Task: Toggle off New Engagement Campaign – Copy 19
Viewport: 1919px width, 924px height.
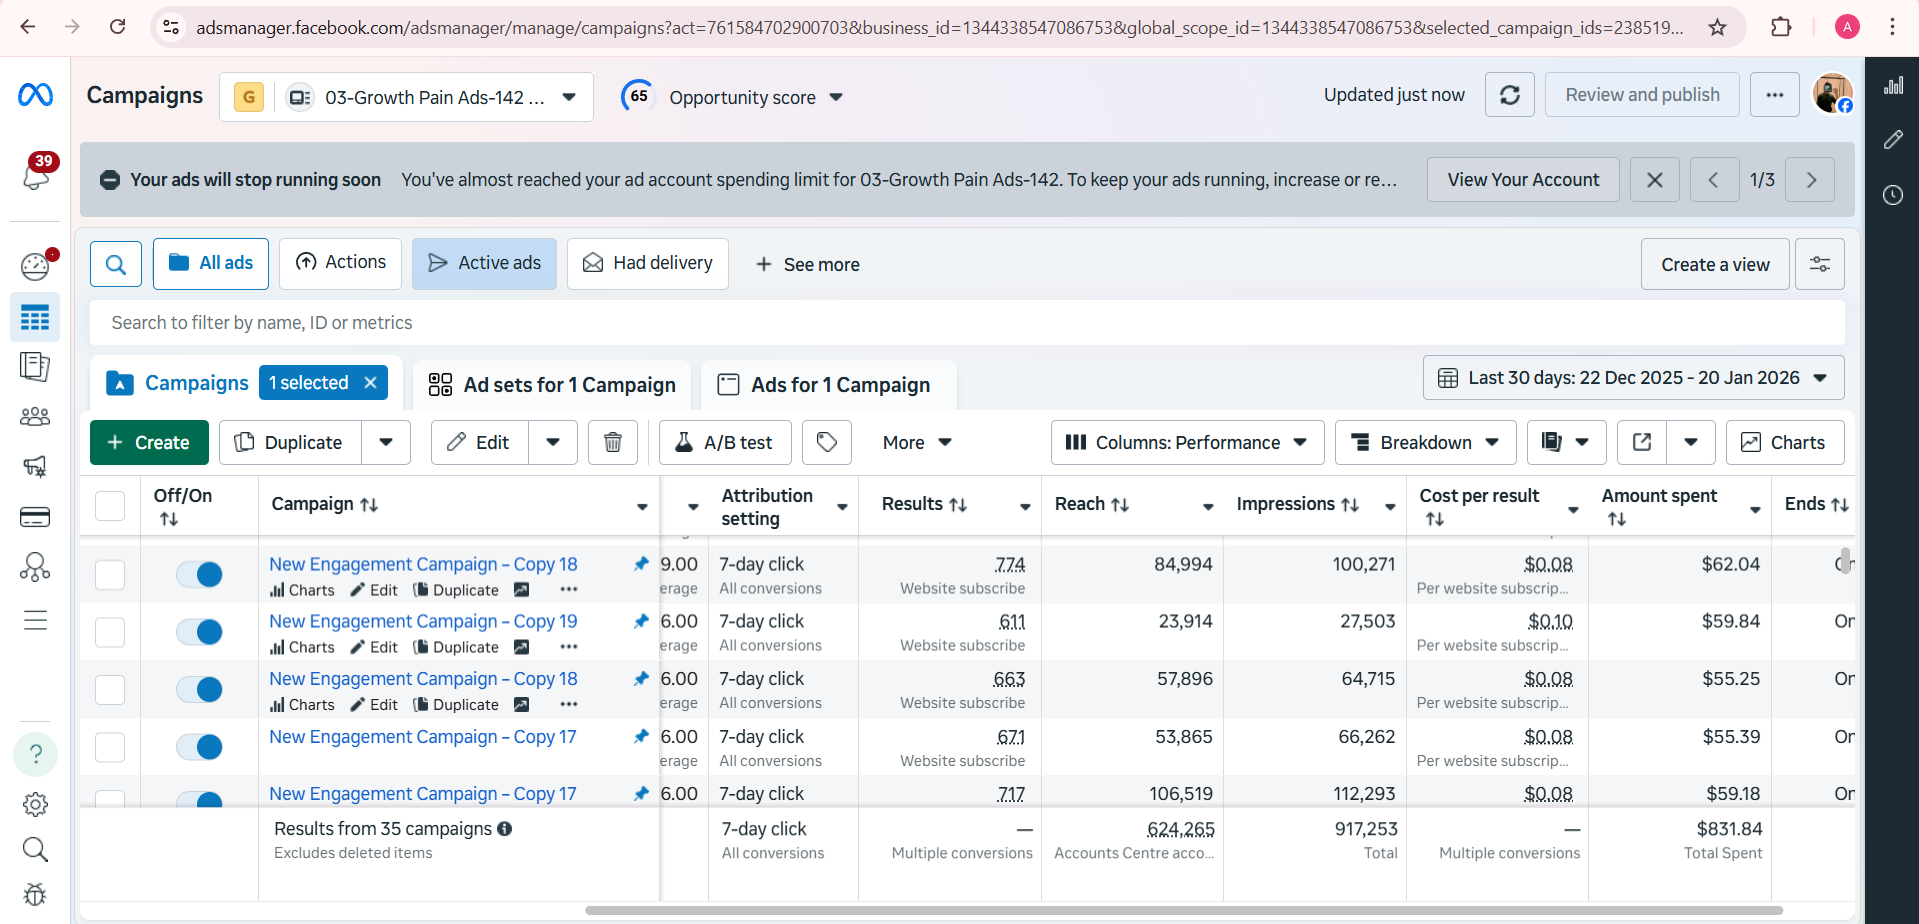Action: pyautogui.click(x=199, y=632)
